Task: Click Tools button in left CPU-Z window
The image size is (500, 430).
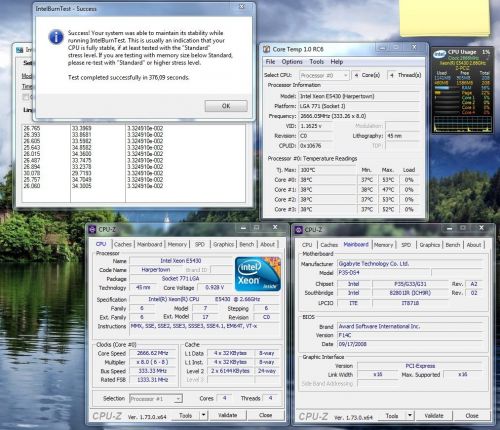Action: (185, 415)
